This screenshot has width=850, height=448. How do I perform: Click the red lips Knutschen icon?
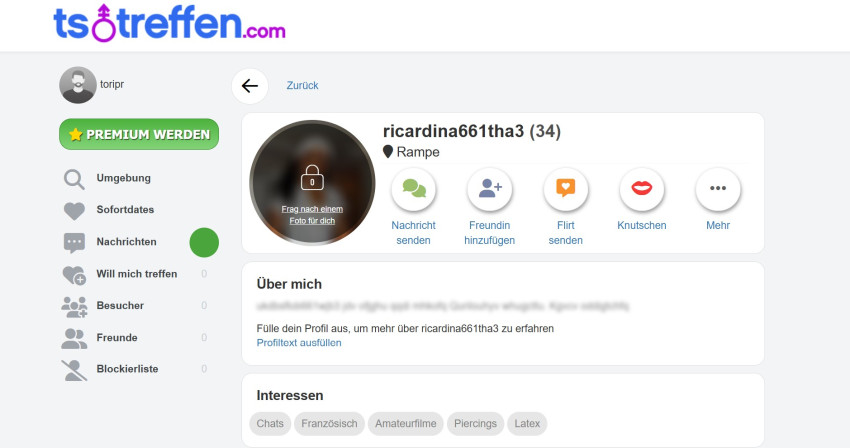coord(642,189)
